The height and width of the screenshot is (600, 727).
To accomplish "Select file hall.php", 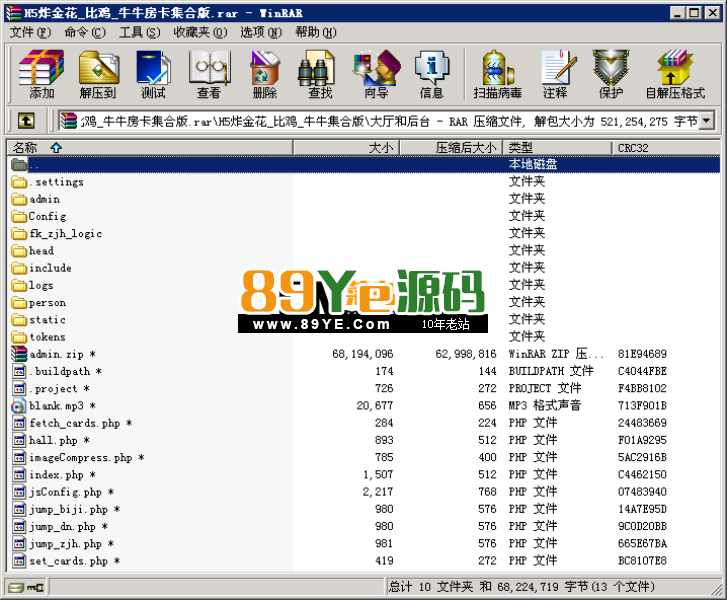I will point(364,440).
